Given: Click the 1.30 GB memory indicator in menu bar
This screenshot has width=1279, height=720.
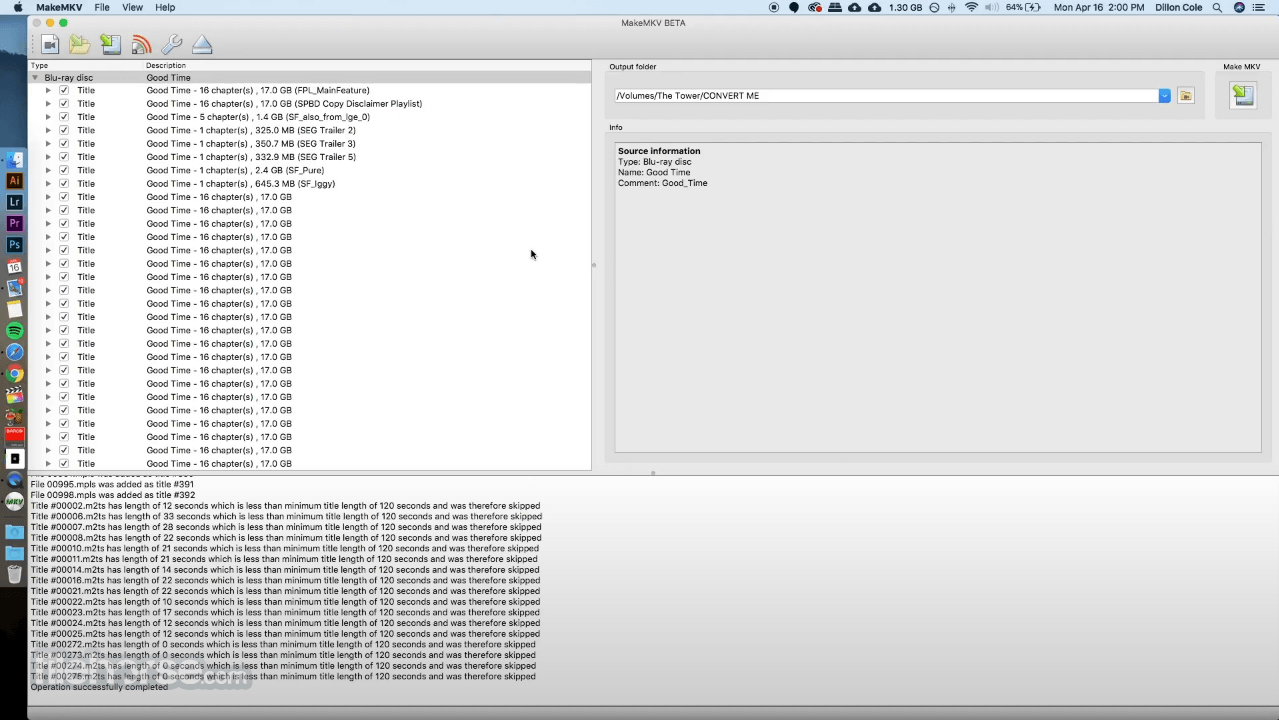Looking at the screenshot, I should click(905, 7).
